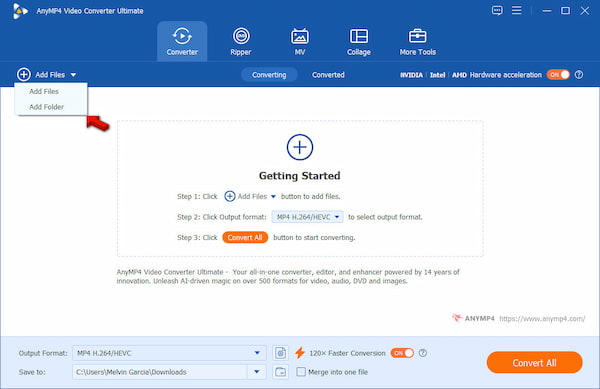Viewport: 600px width, 389px height.
Task: Click the Intel label
Action: (x=437, y=75)
